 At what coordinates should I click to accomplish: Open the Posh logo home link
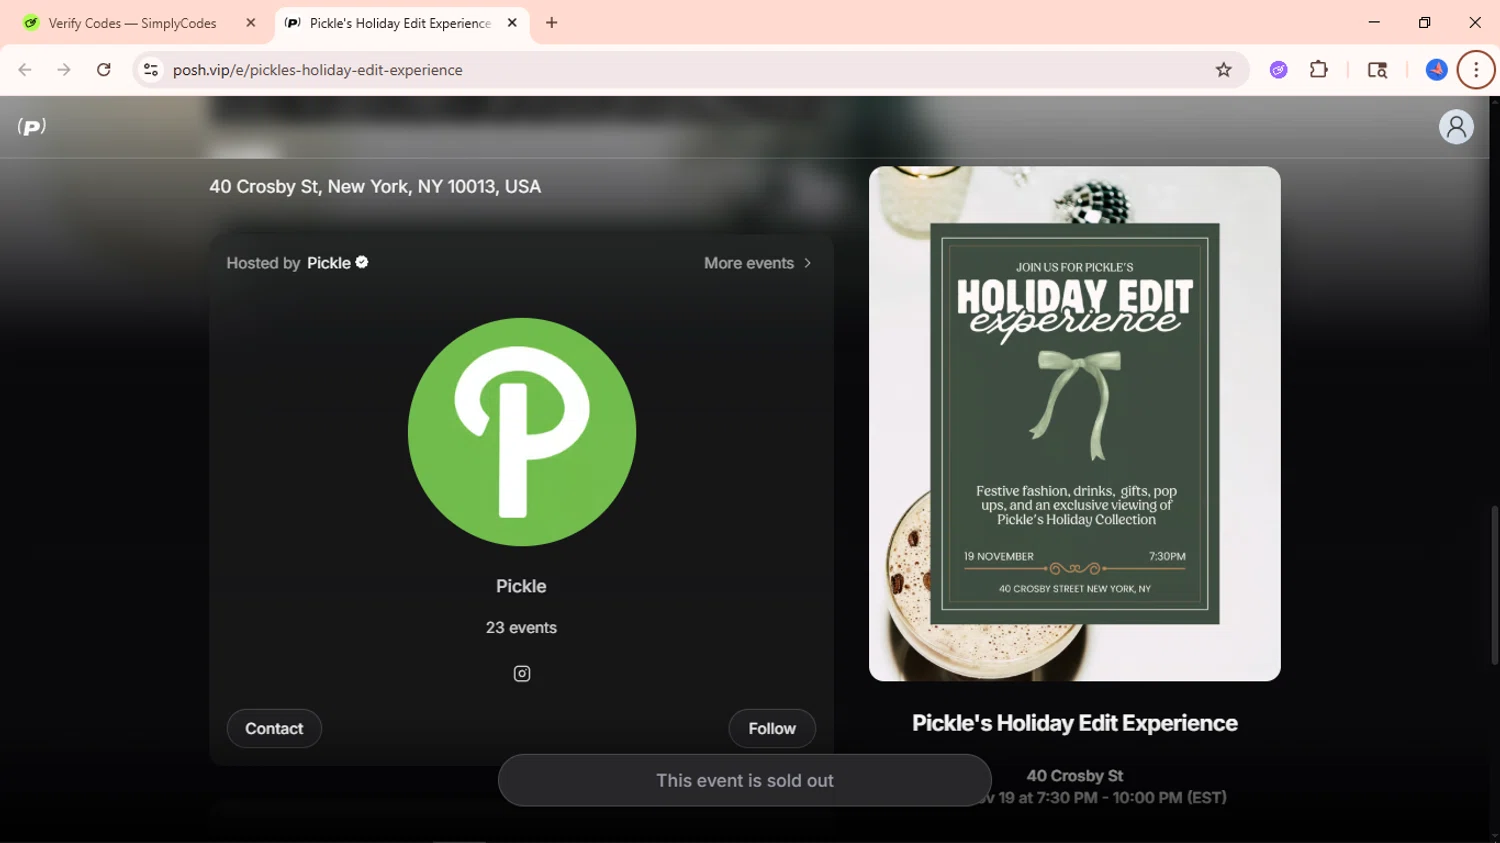tap(32, 127)
